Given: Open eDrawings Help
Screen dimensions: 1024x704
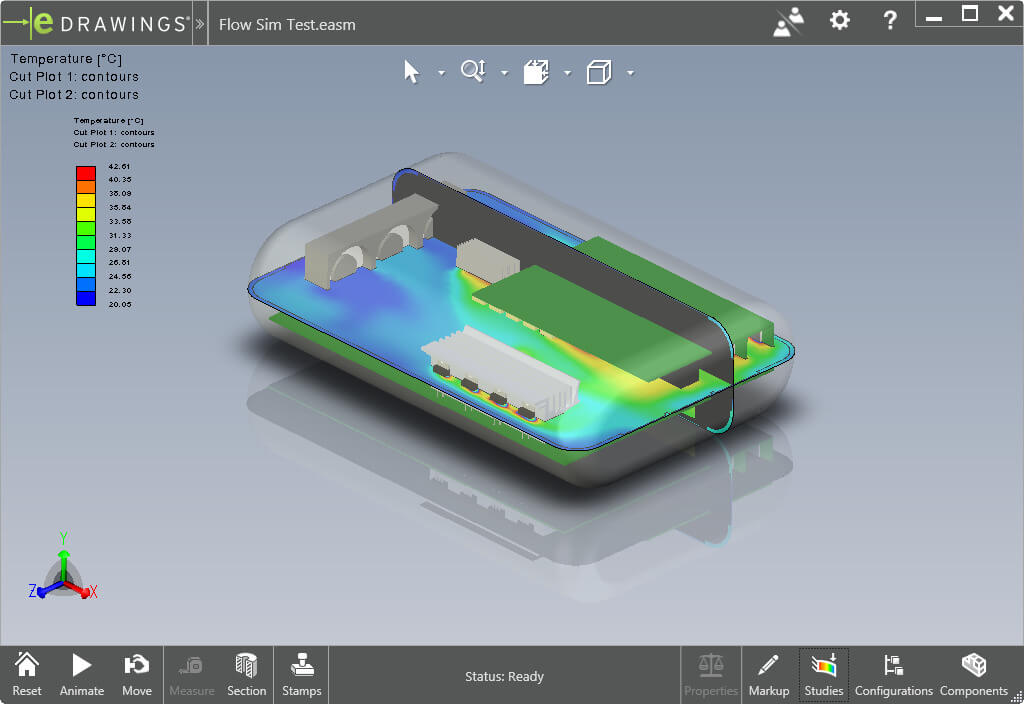Looking at the screenshot, I should (x=889, y=19).
